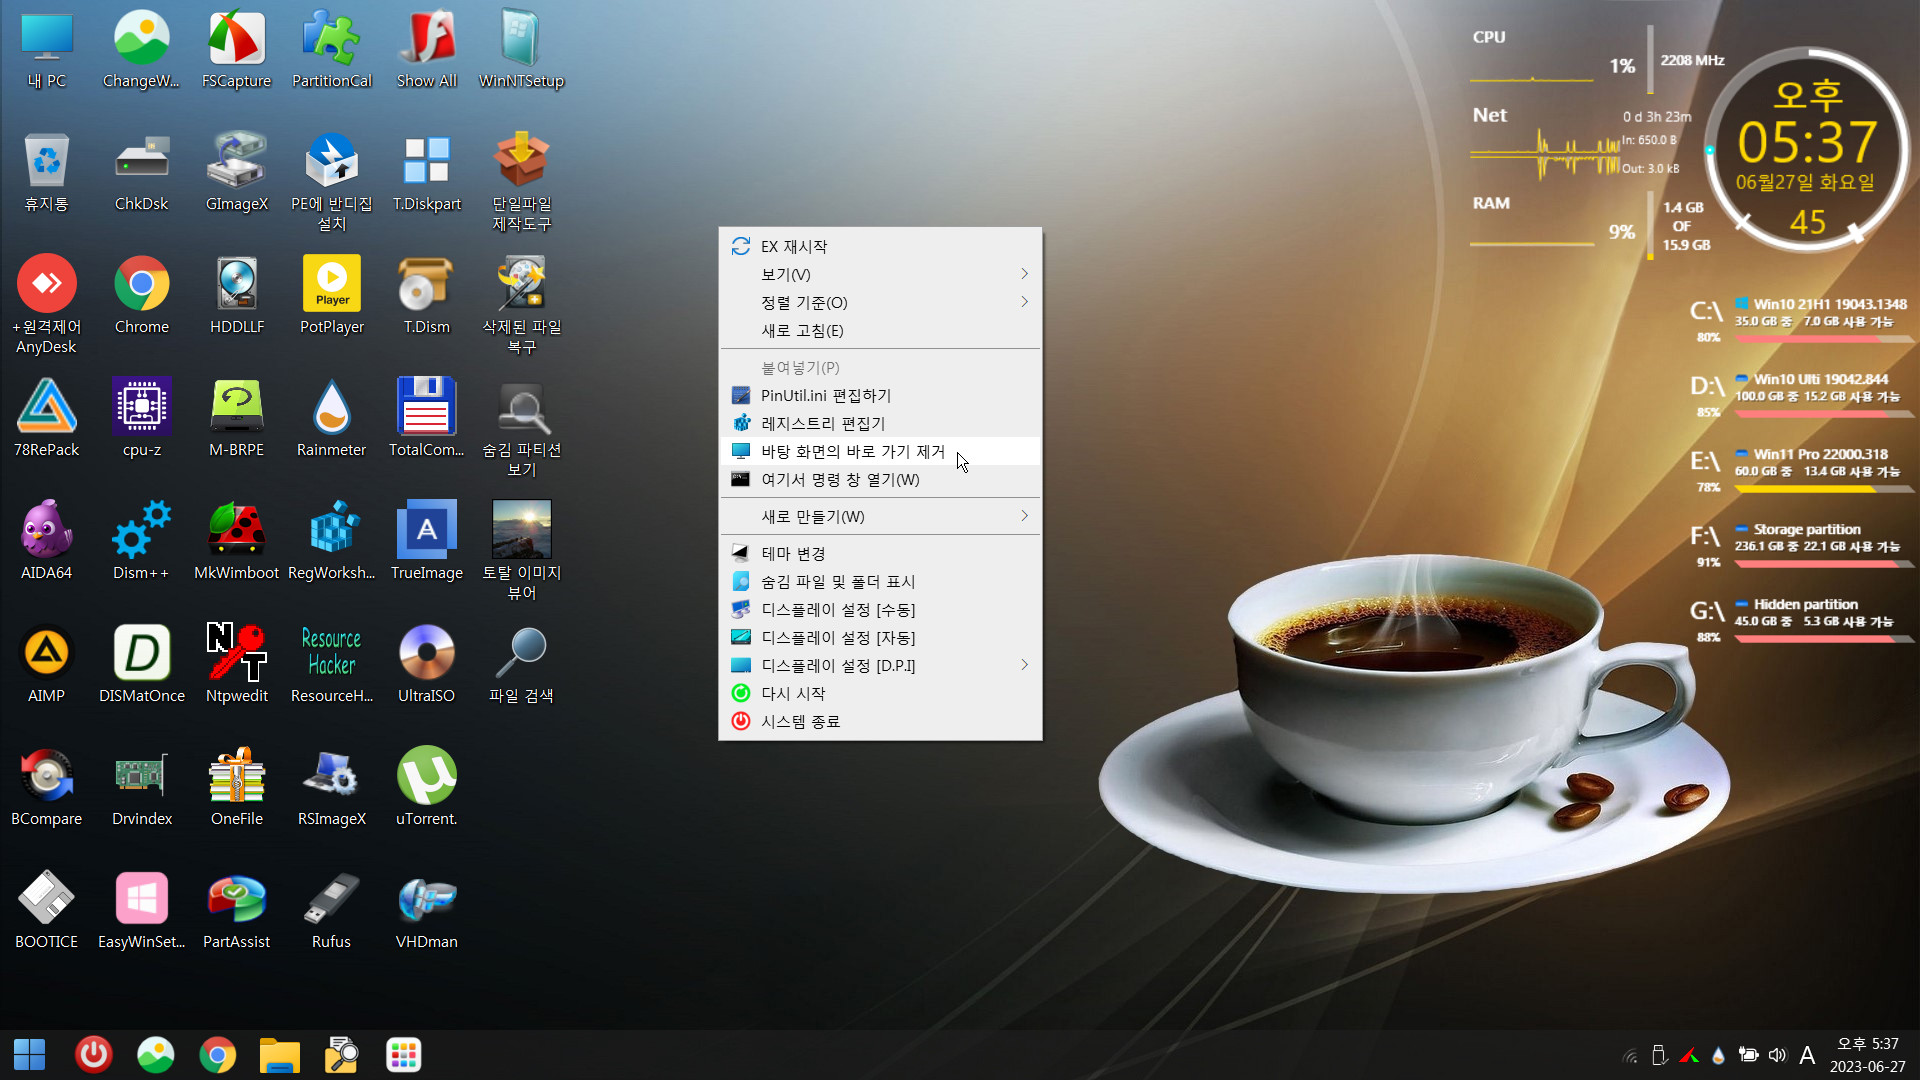Screen dimensions: 1920x1080
Task: Select the PartAssist desktop icon
Action: point(236,911)
